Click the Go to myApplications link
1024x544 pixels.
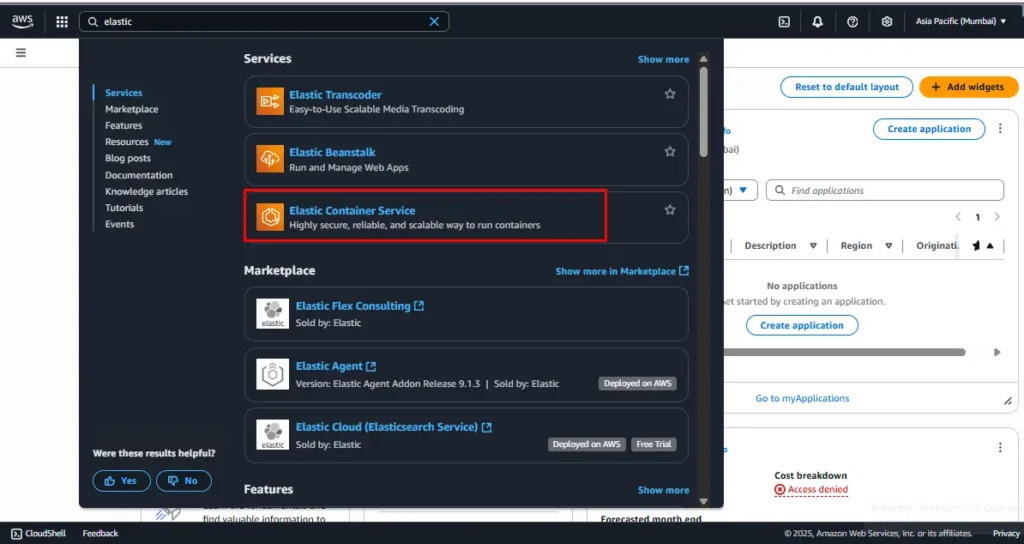point(802,398)
